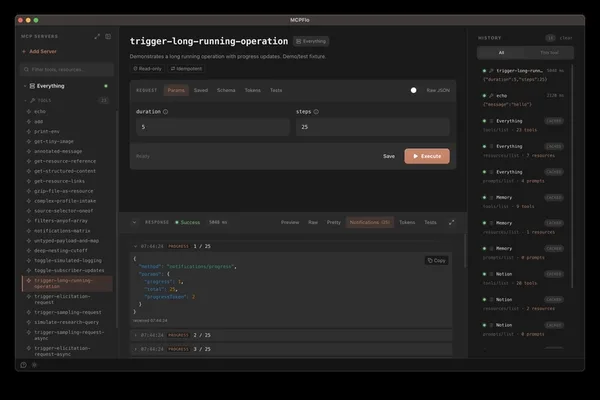Open Memory tools/list 9 tools history entry
Screen dimensions: 600x400
(522, 202)
